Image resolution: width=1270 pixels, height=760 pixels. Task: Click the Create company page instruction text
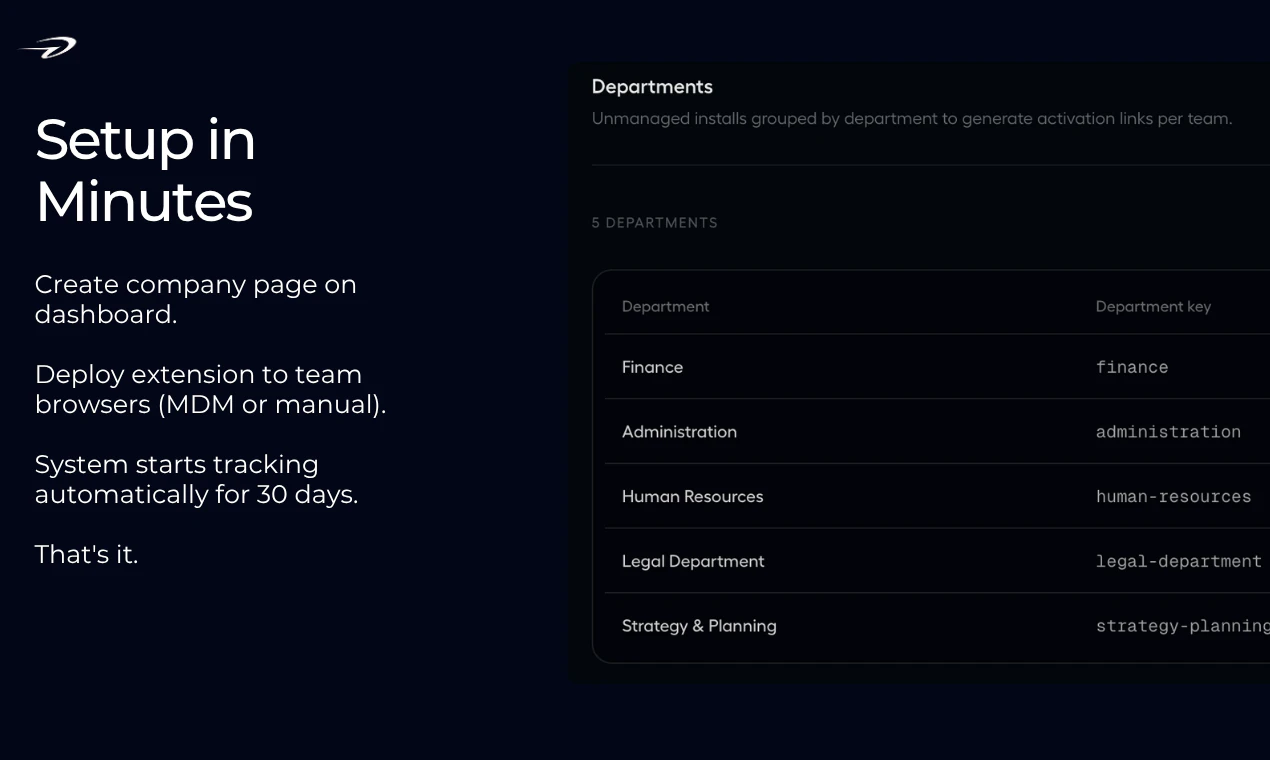[x=195, y=298]
